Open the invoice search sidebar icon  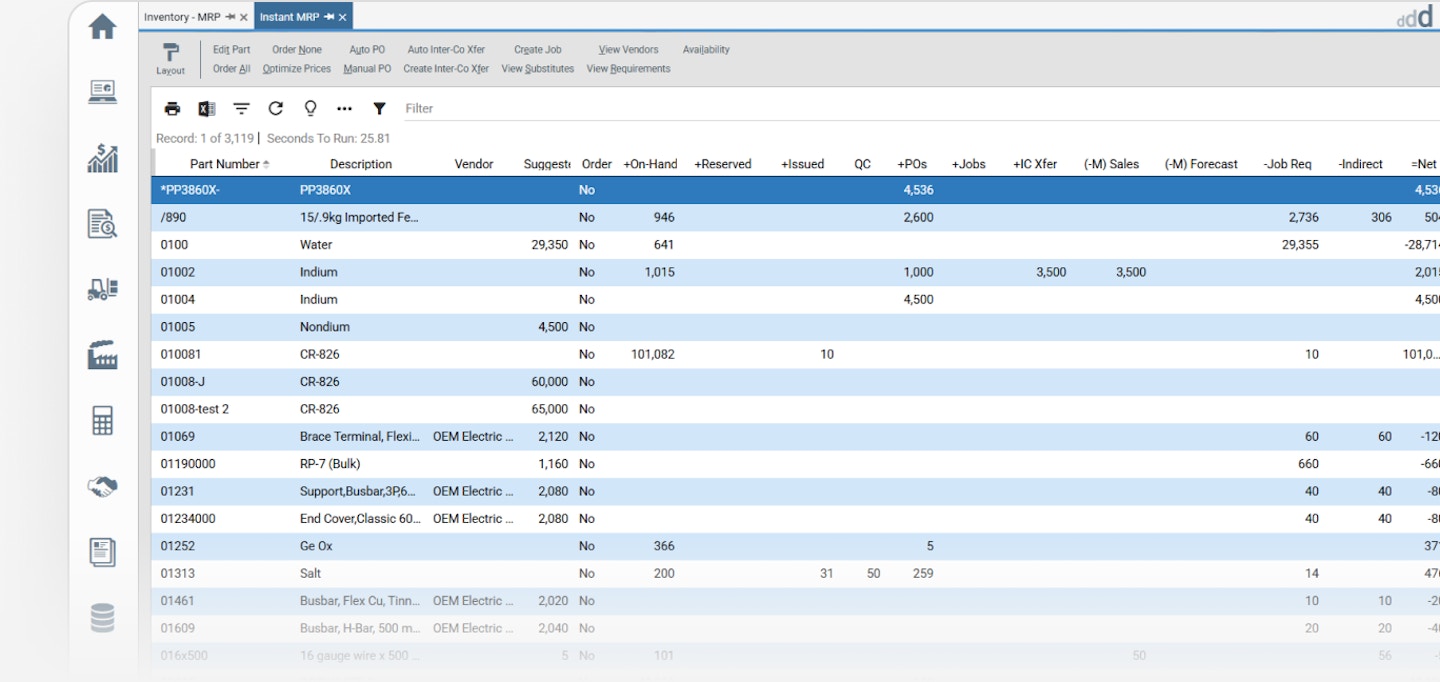click(x=103, y=223)
